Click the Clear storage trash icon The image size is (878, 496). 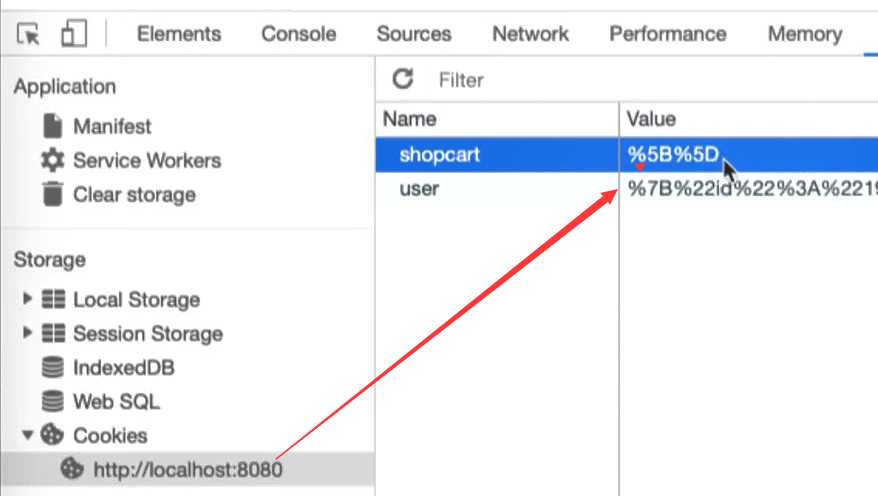pos(53,194)
